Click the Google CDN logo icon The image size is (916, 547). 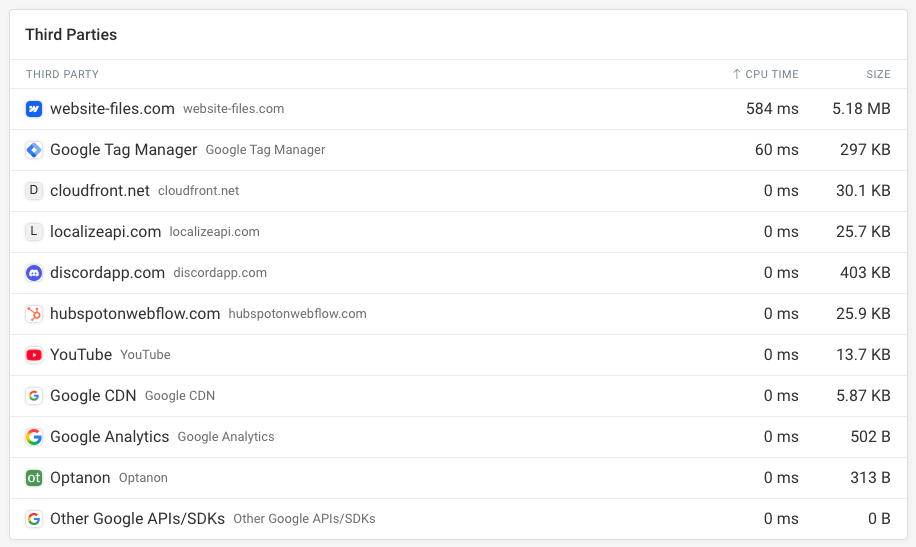tap(34, 396)
